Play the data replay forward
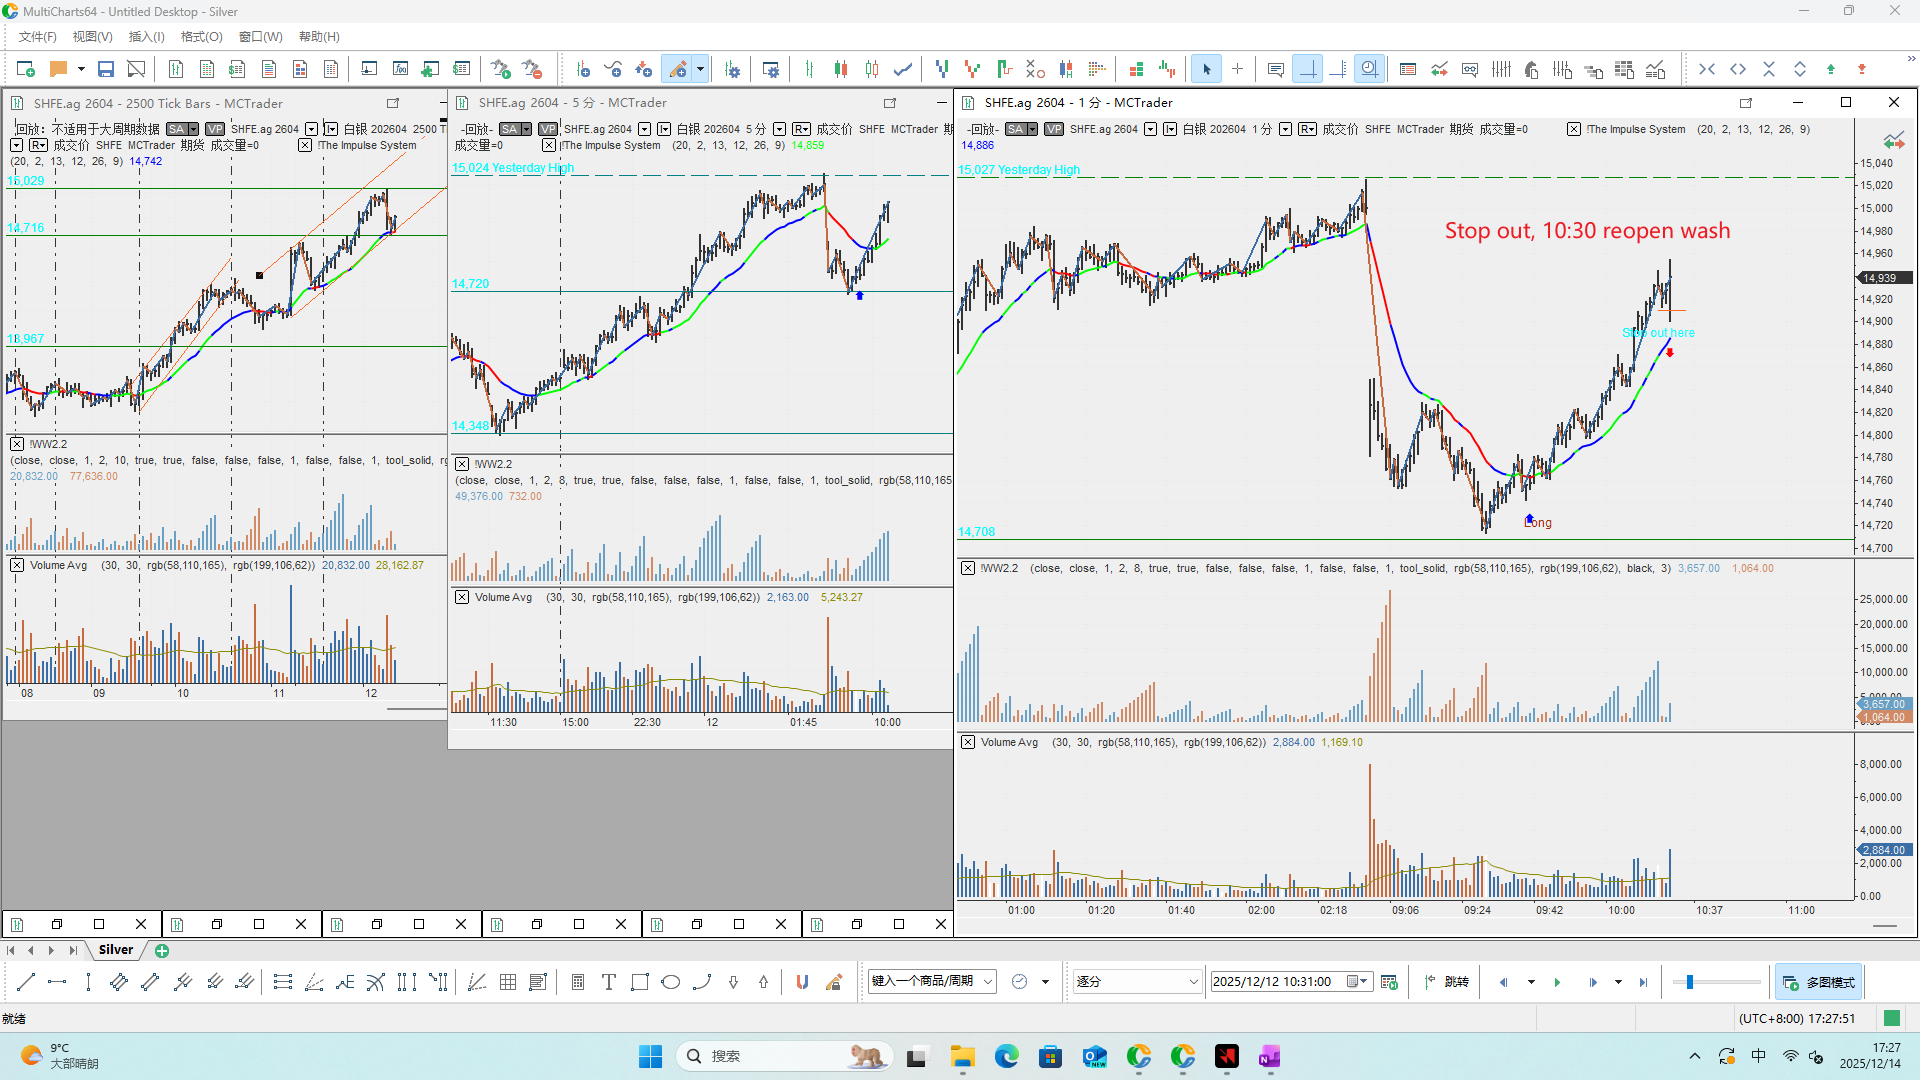 (x=1558, y=982)
